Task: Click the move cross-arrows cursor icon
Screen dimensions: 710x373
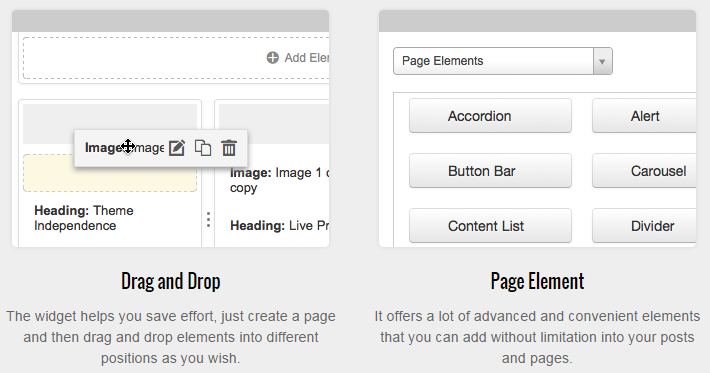Action: [128, 147]
